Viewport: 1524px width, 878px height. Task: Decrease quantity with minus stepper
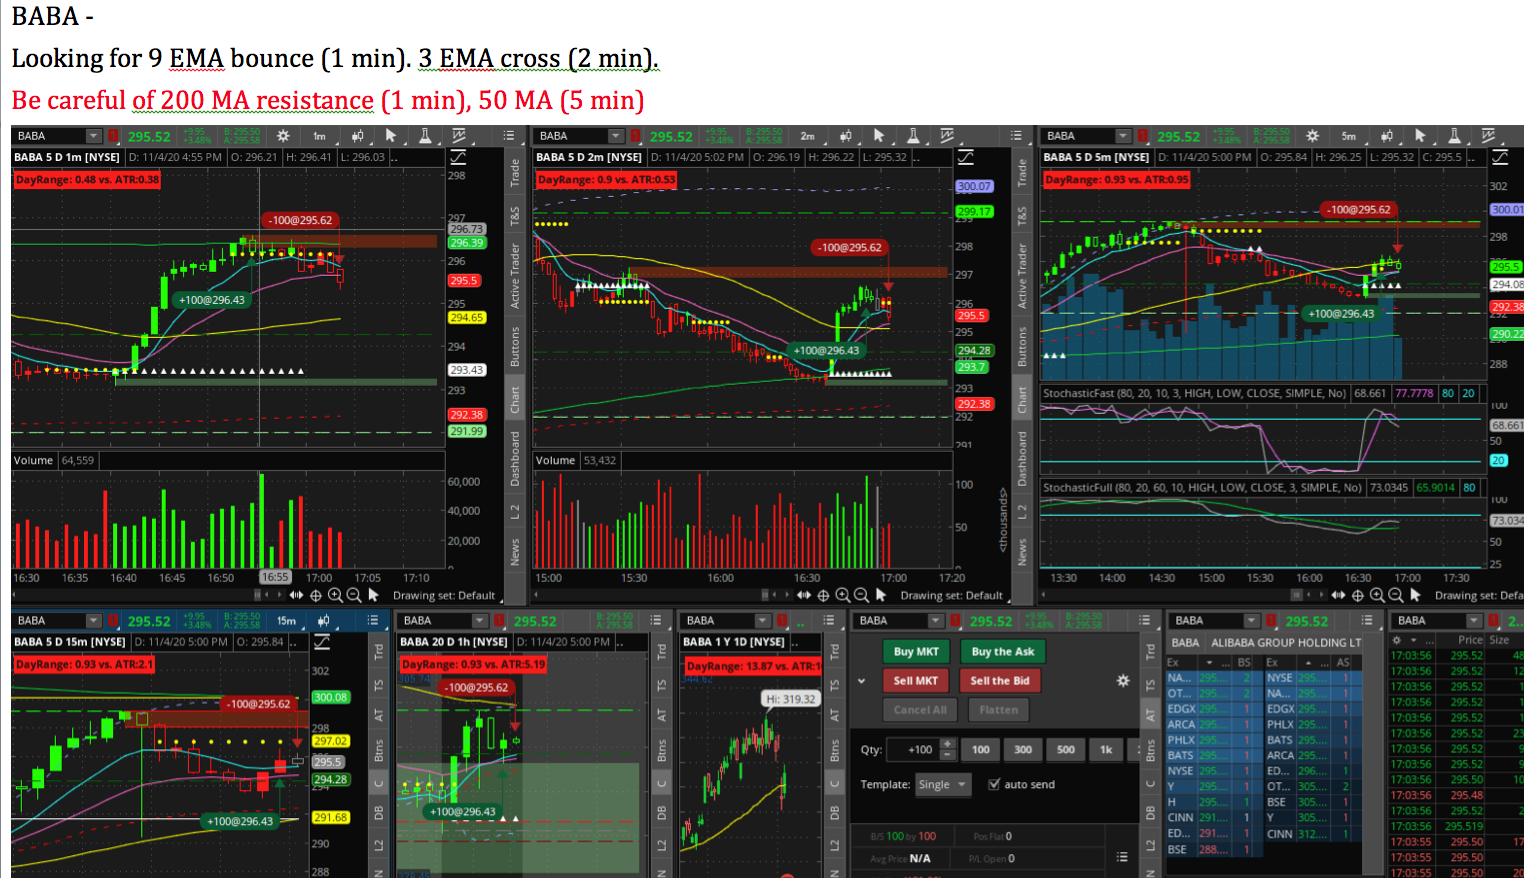948,755
